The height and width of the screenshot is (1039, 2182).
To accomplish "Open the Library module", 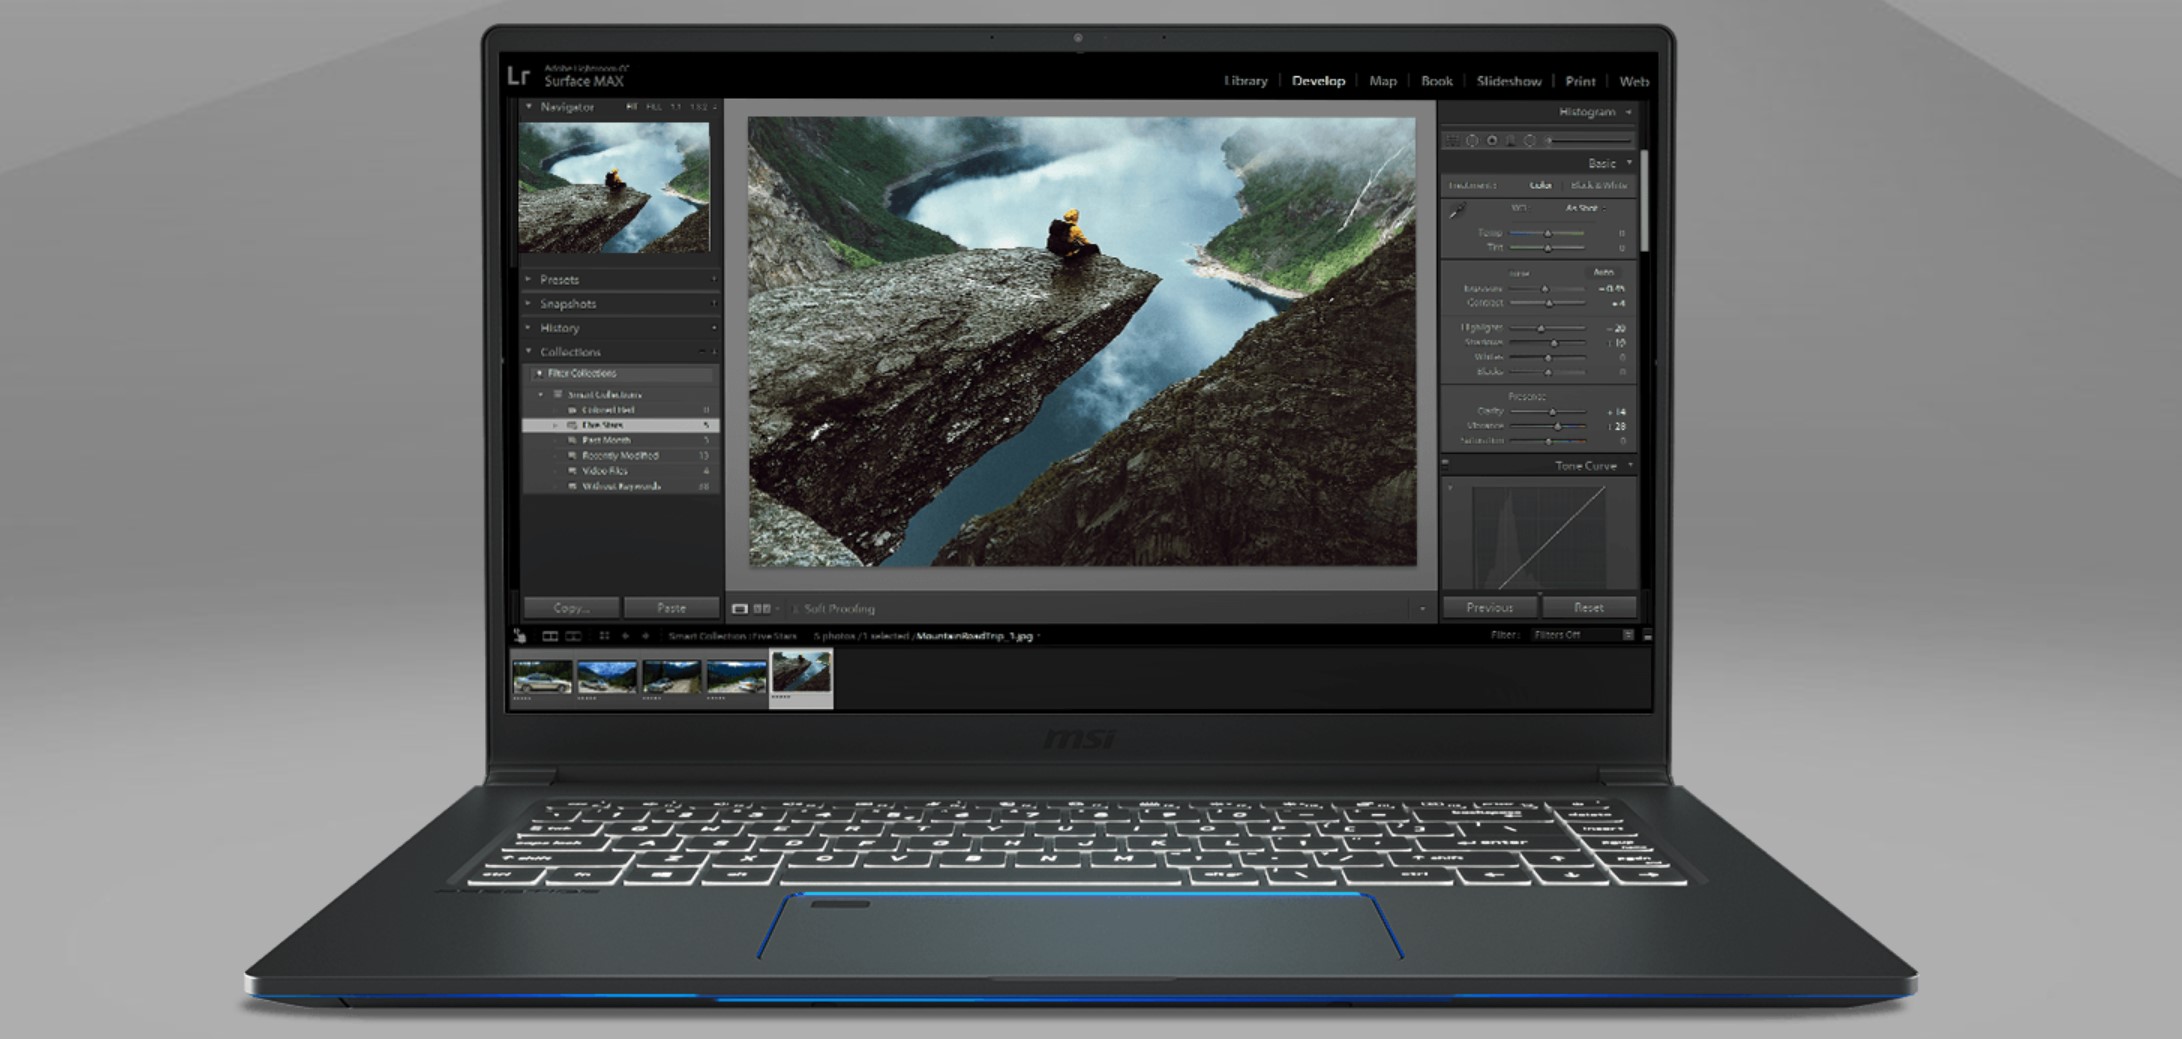I will 1245,81.
